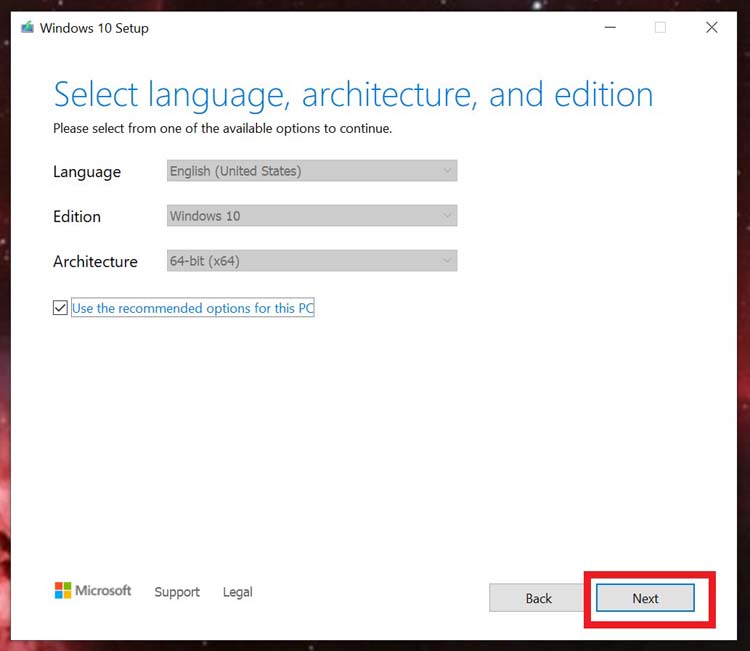Click the 'Windows 10 Setup' window title text
The height and width of the screenshot is (651, 750).
(94, 28)
